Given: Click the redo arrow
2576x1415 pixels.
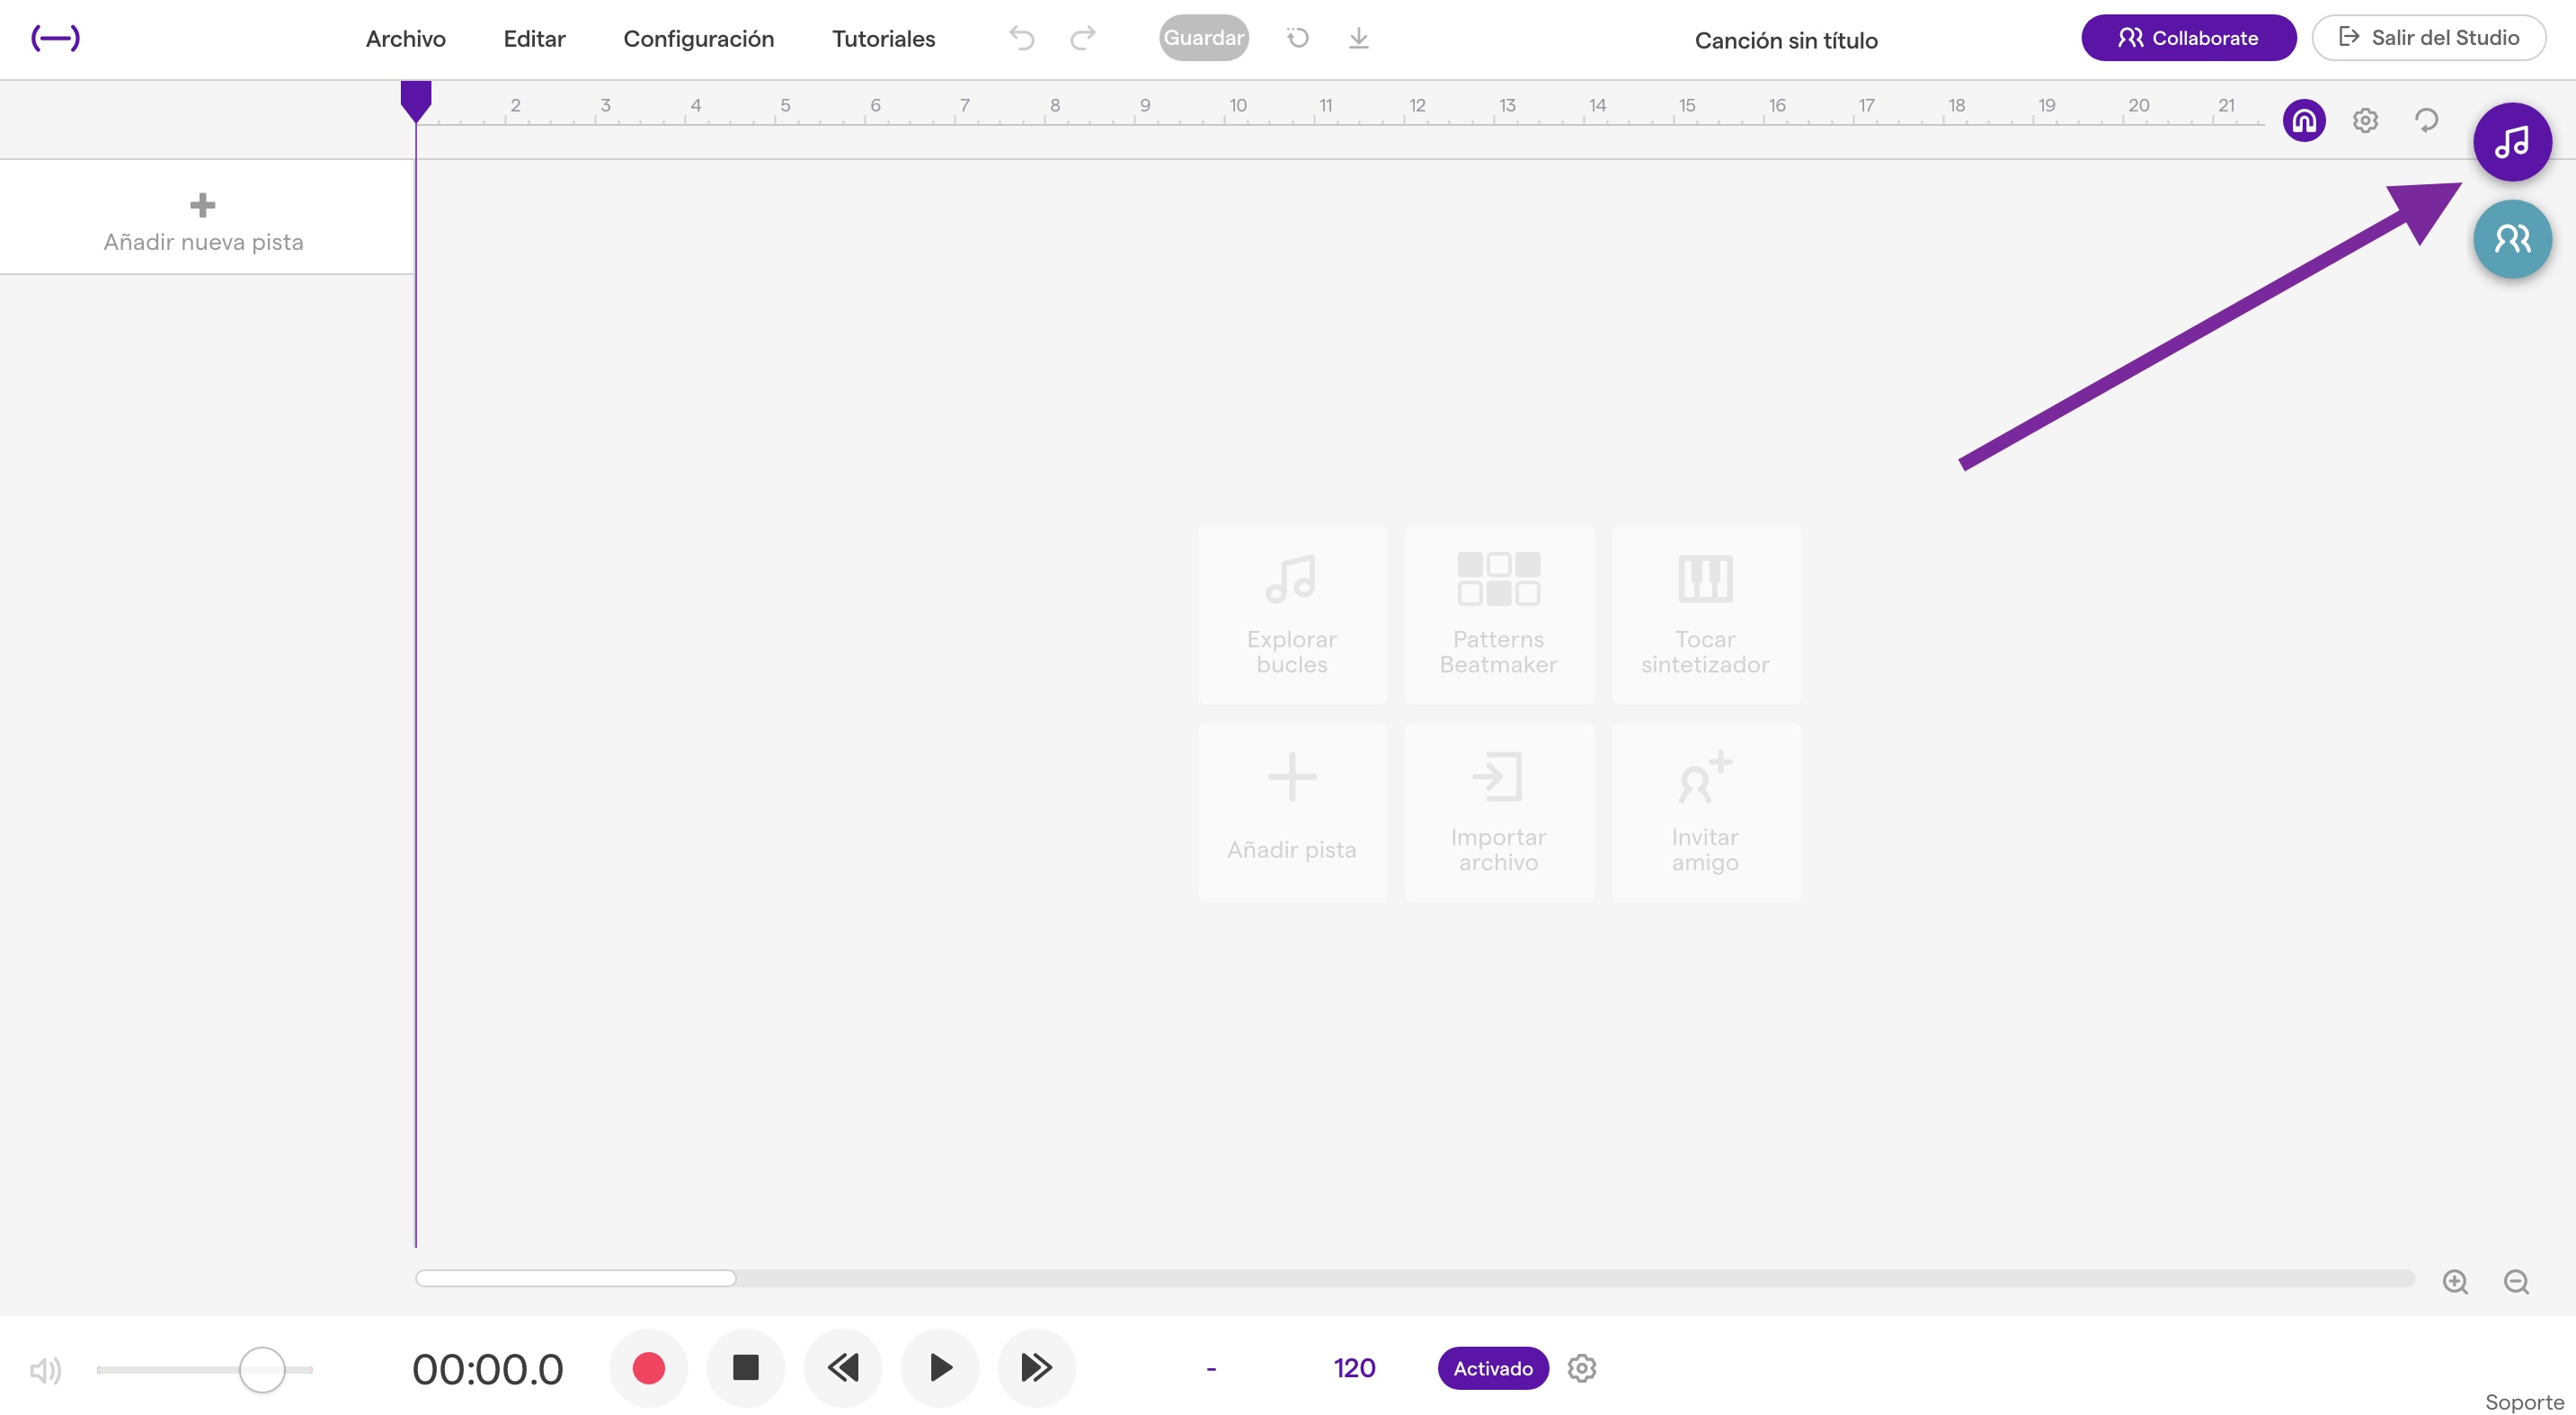Looking at the screenshot, I should [x=1082, y=38].
